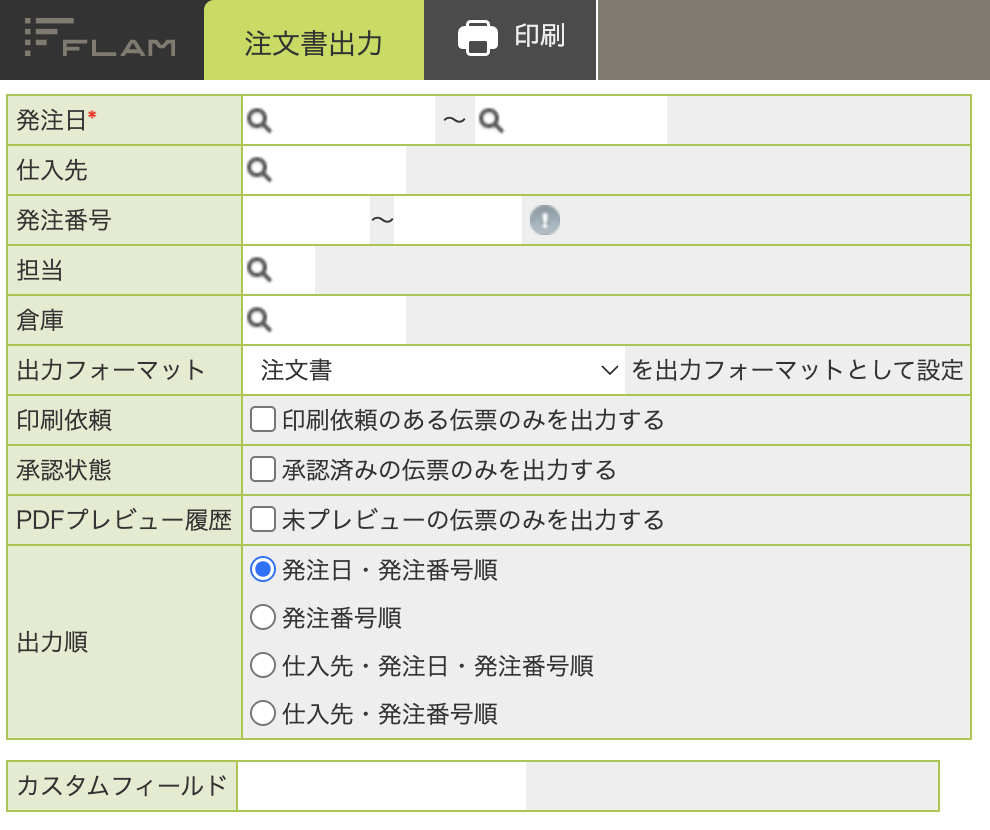Expand the 出力フォーマット dropdown
The height and width of the screenshot is (830, 990).
(x=434, y=370)
